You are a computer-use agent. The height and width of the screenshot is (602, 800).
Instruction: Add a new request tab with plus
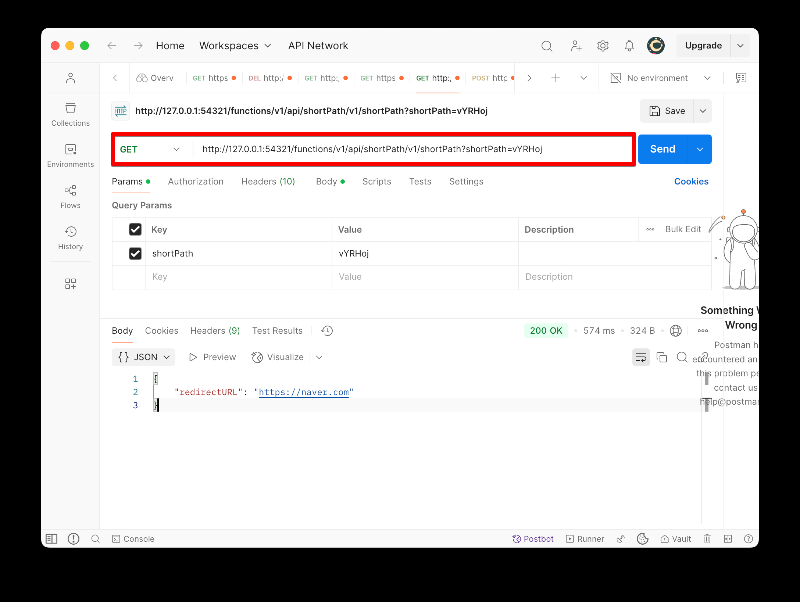pyautogui.click(x=556, y=78)
